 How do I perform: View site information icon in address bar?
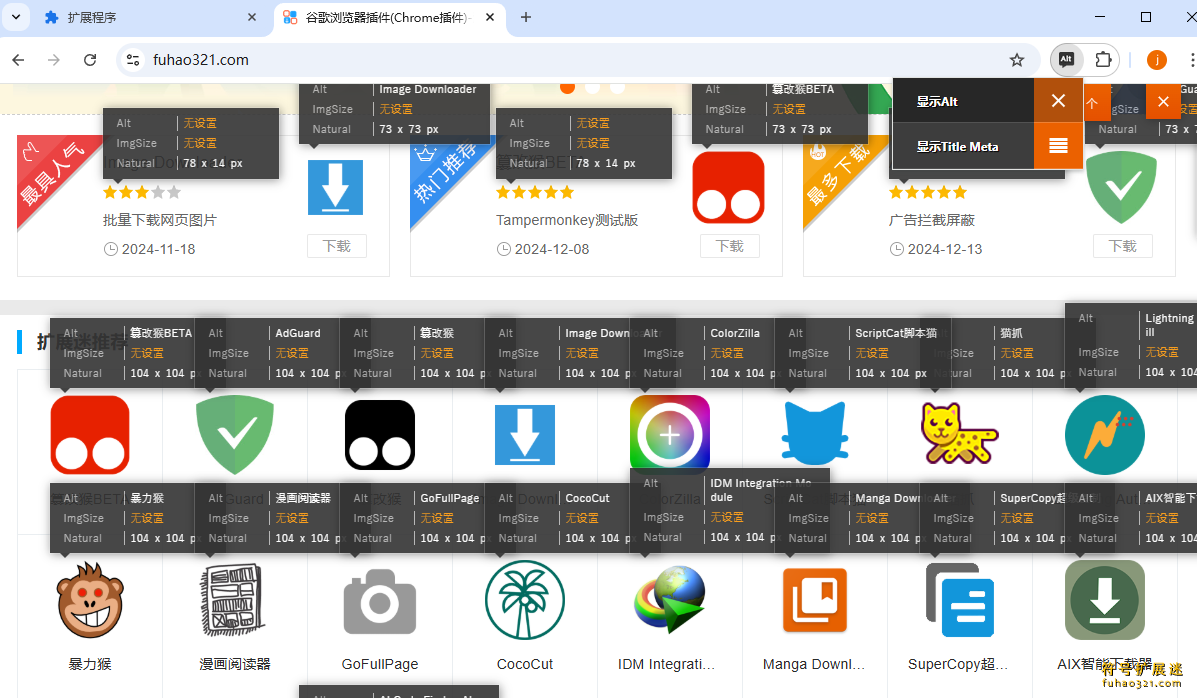133,60
